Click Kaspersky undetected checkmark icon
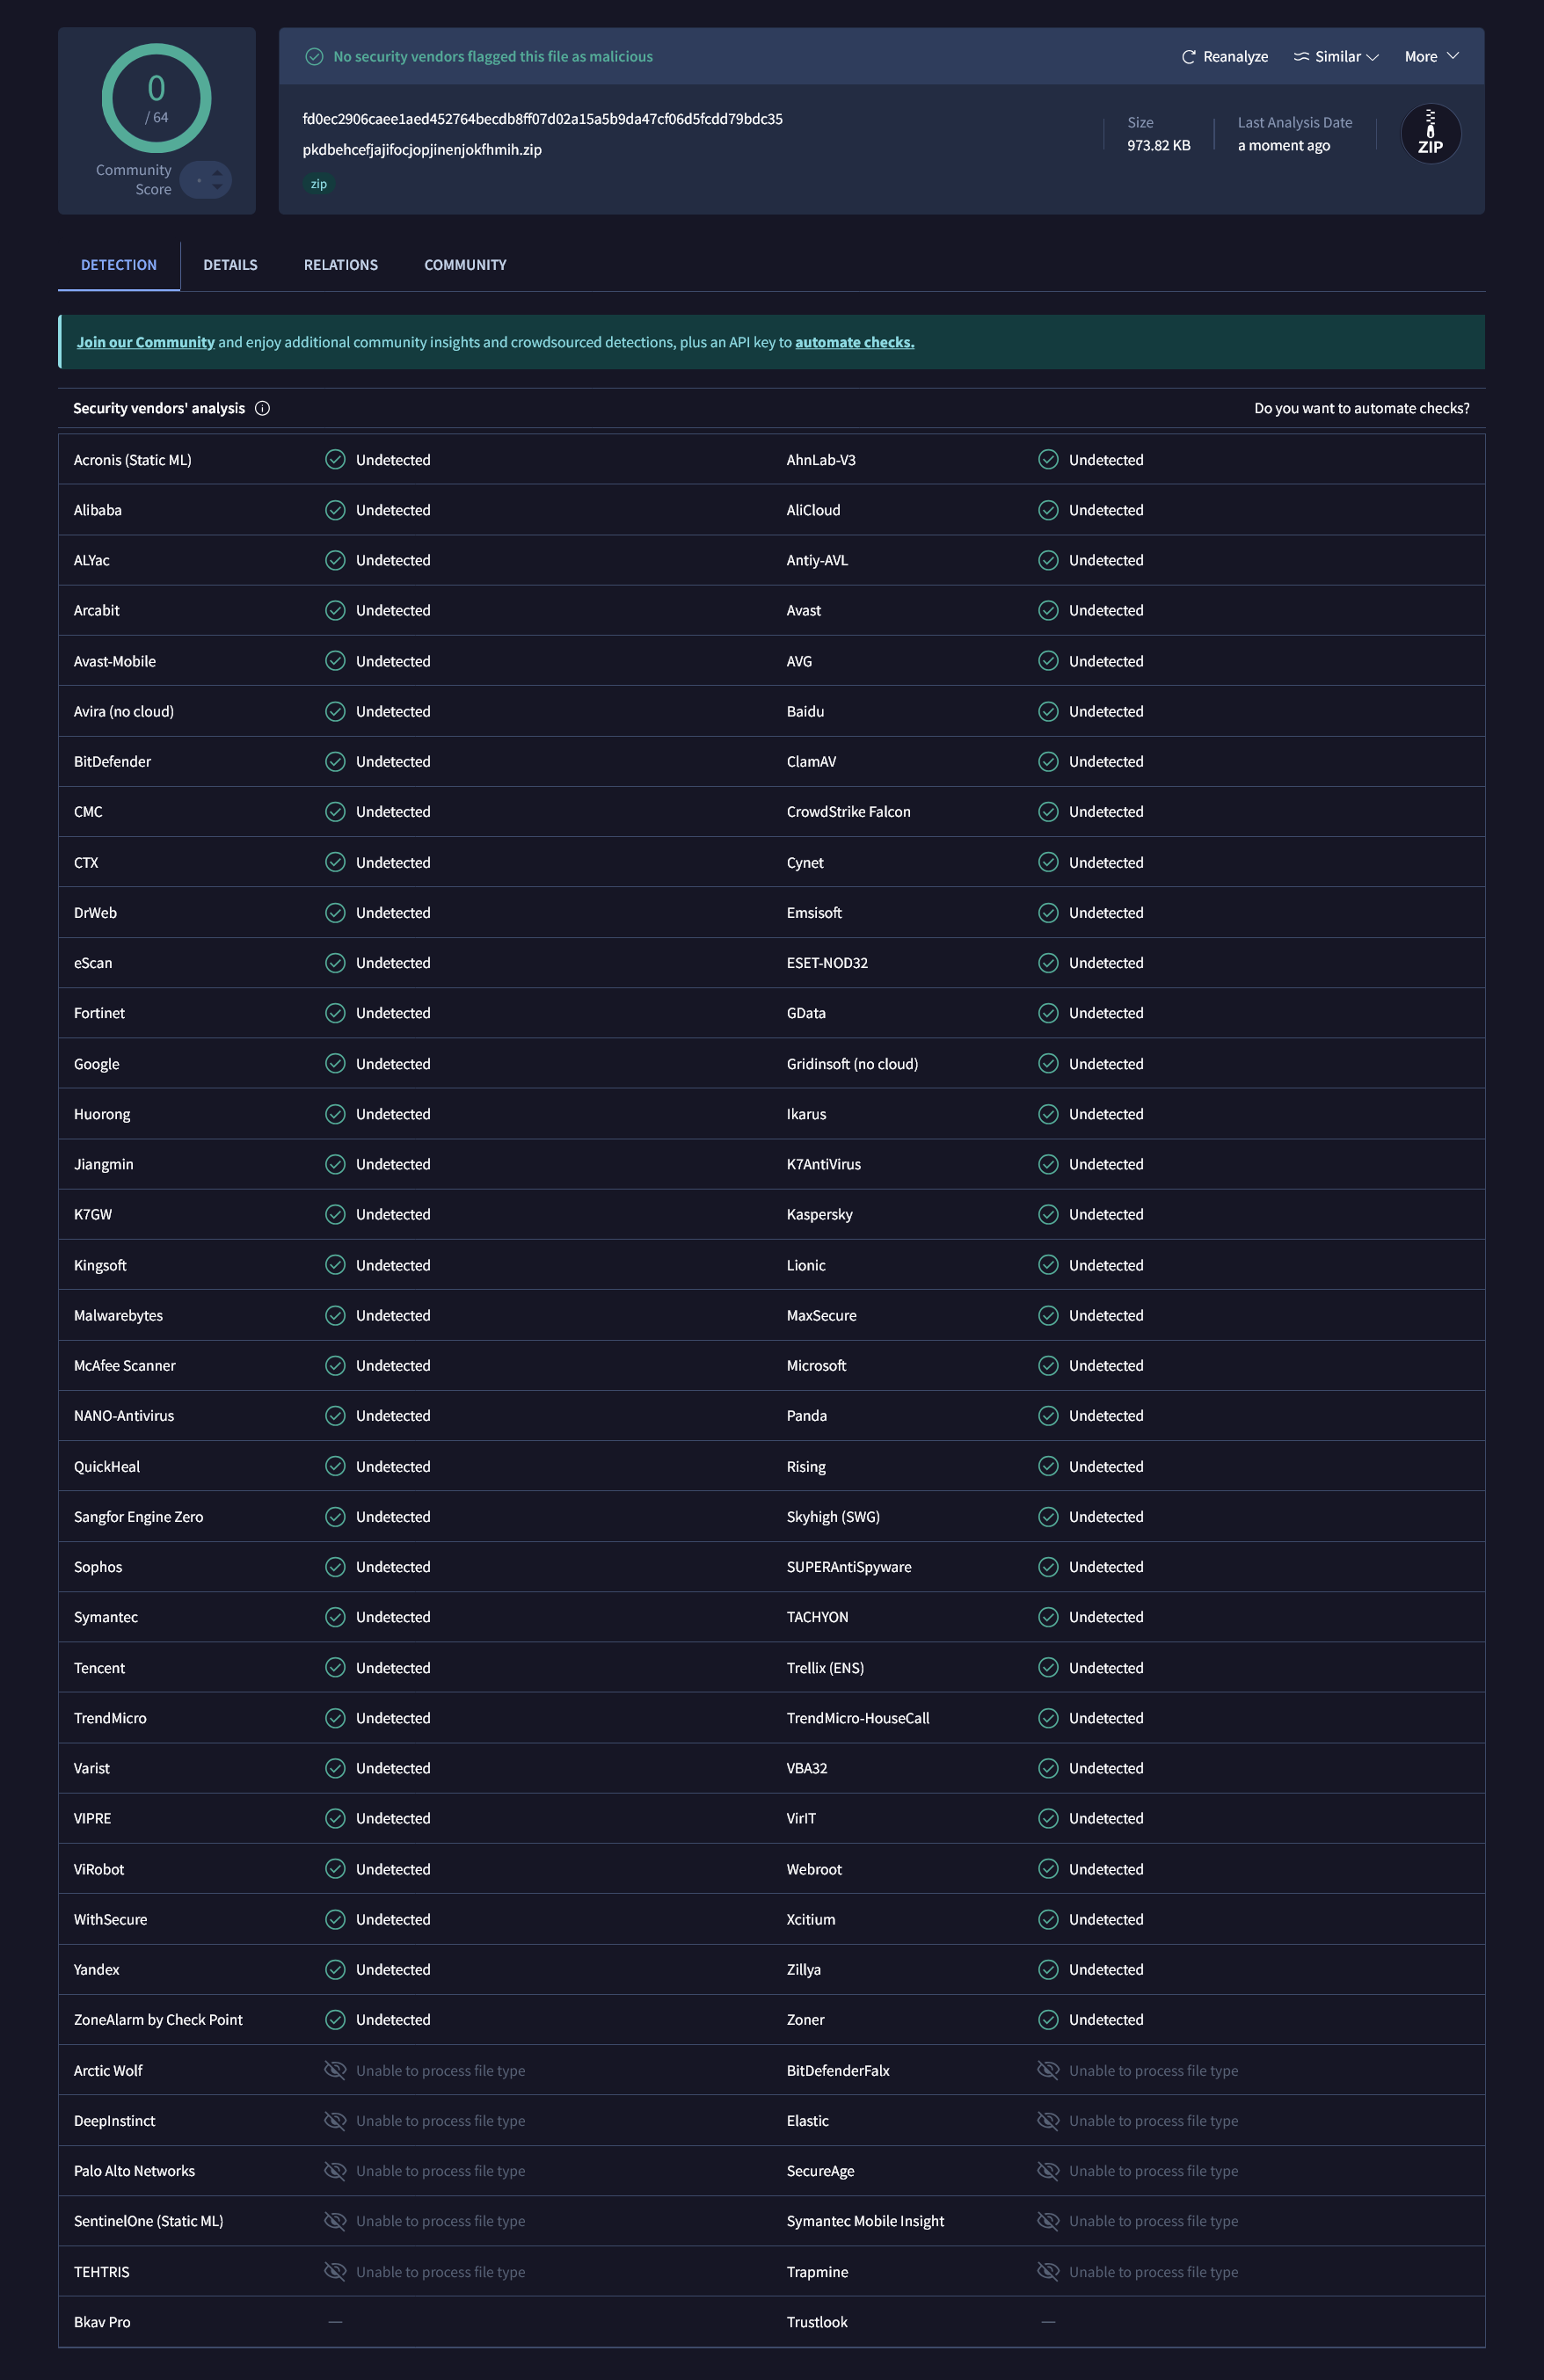Viewport: 1544px width, 2380px height. [x=1048, y=1214]
